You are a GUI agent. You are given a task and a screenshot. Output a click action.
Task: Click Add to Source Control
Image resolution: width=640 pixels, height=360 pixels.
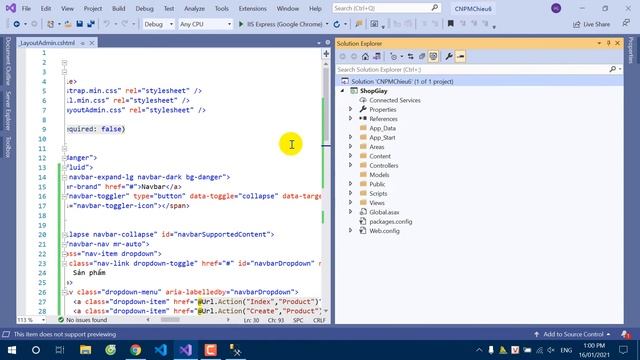(572, 334)
